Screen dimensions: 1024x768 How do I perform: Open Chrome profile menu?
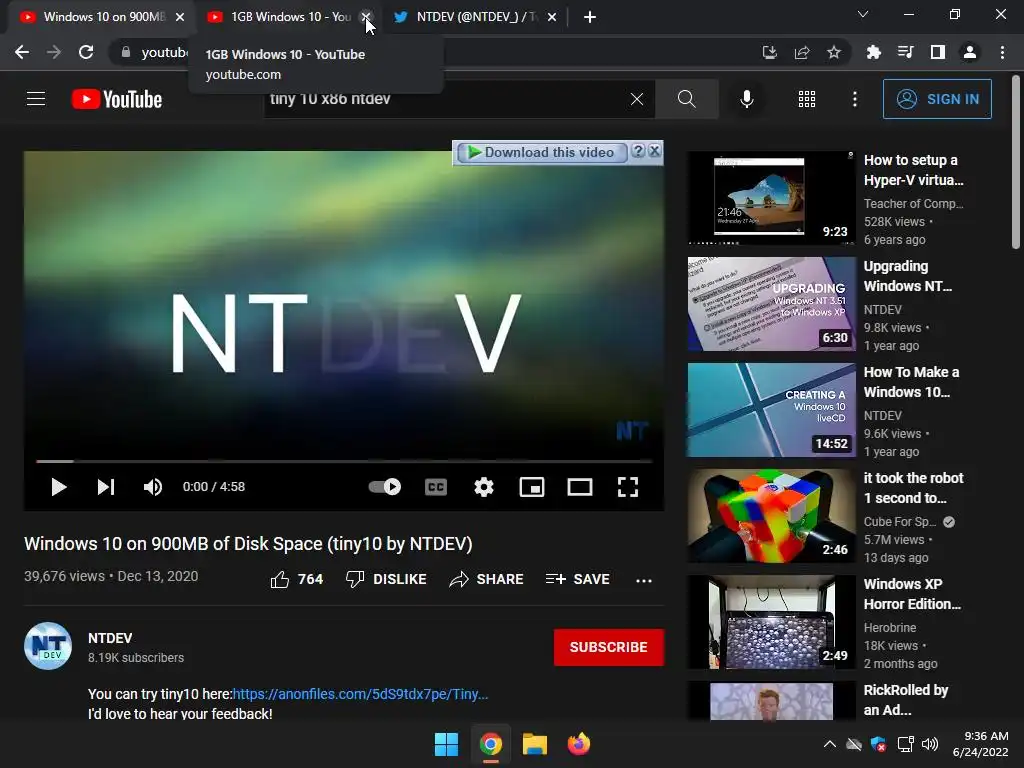click(970, 52)
